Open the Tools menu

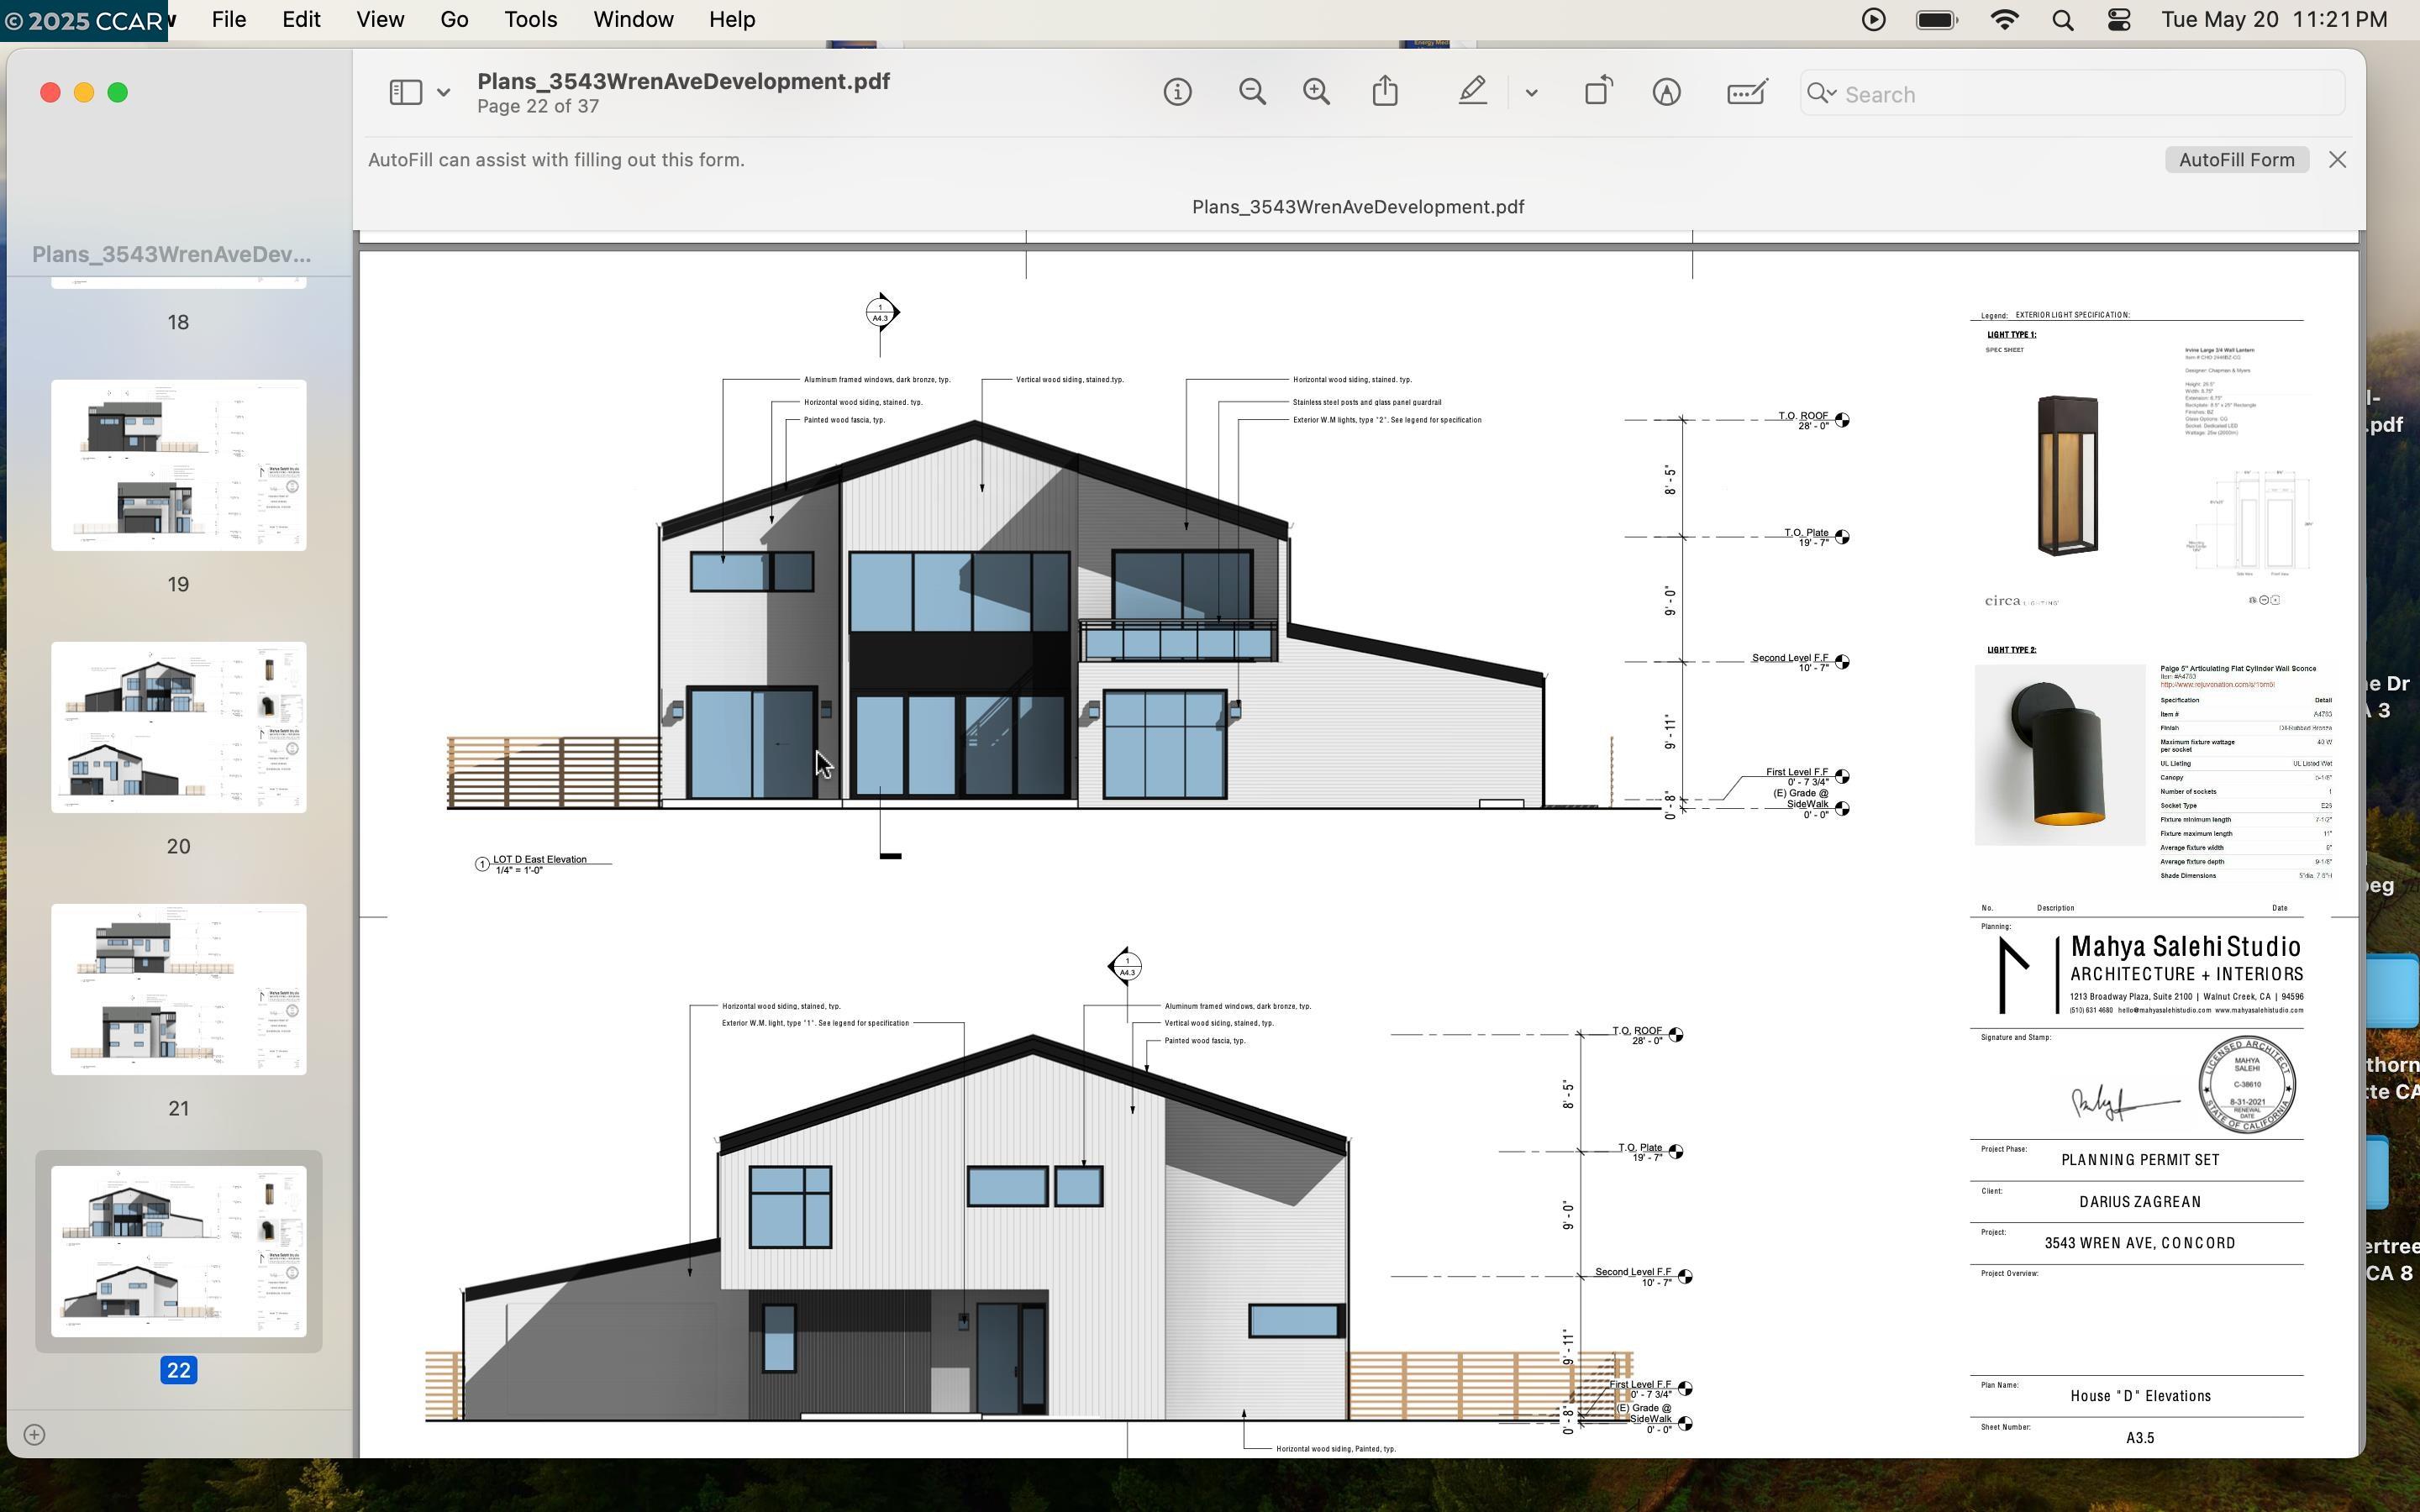click(530, 20)
